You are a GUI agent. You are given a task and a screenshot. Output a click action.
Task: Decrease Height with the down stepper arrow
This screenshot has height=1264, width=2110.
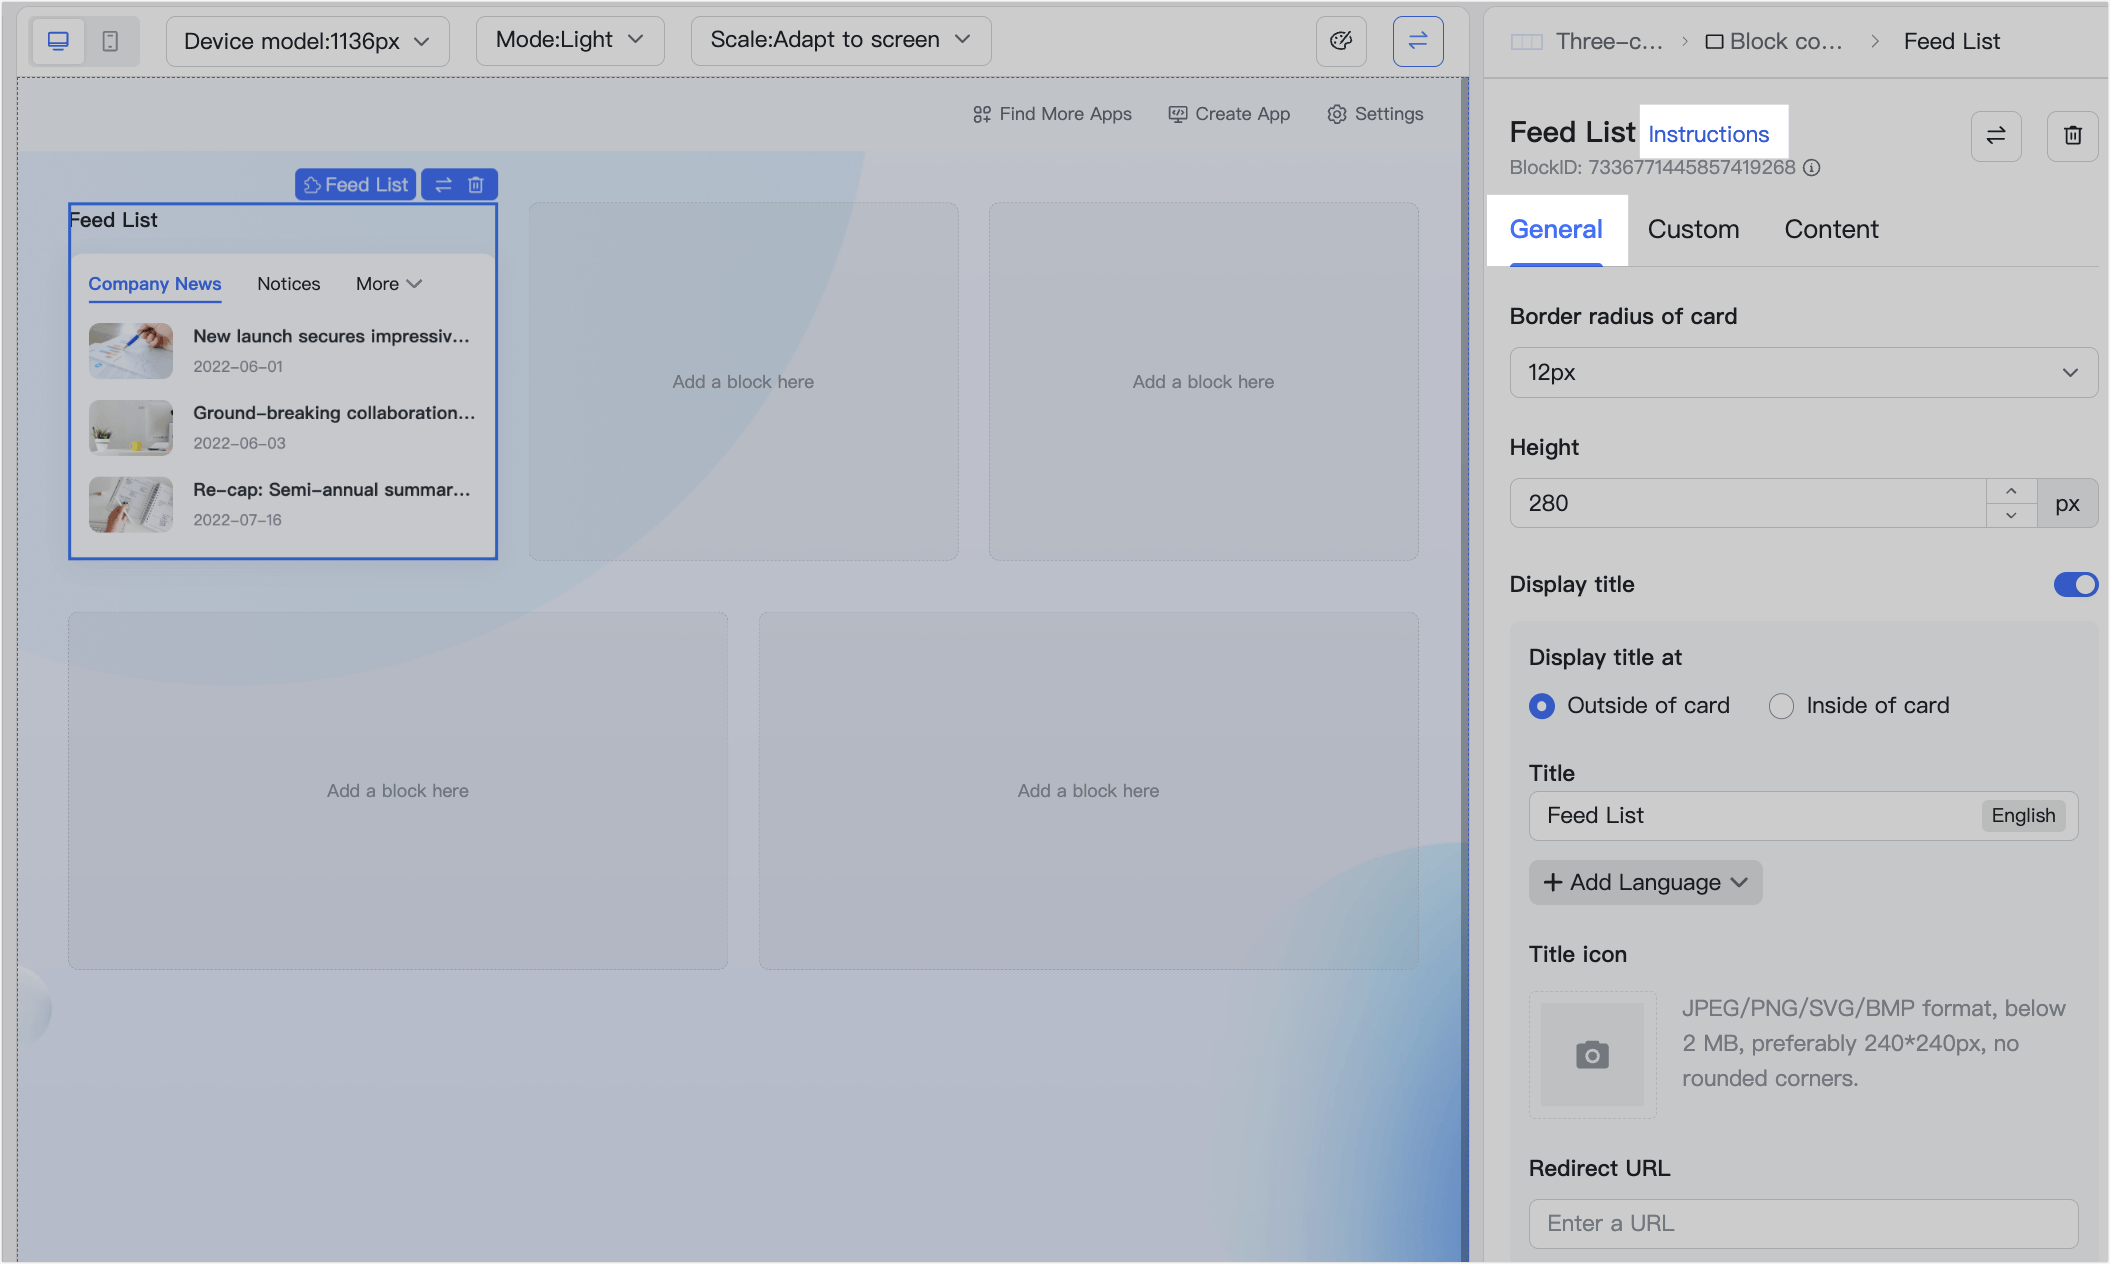2011,515
